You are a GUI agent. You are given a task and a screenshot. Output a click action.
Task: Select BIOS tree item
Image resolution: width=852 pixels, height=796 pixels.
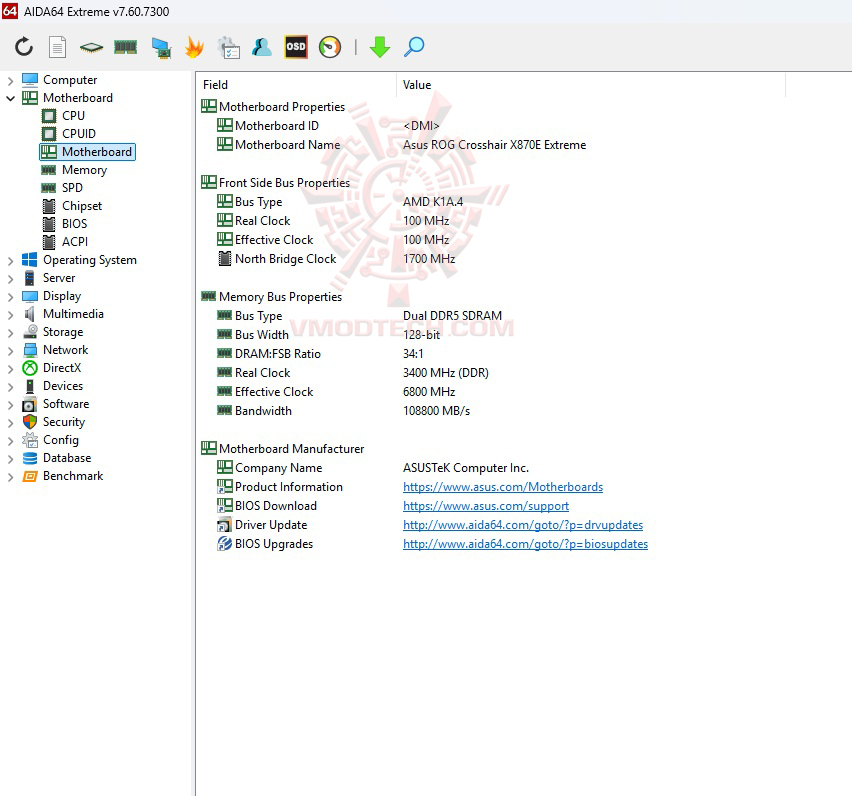(74, 224)
